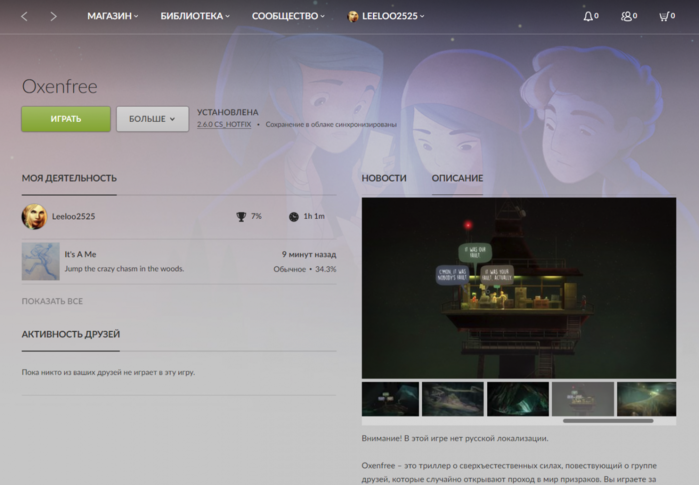Open friends icon in top bar
699x485 pixels.
626,16
